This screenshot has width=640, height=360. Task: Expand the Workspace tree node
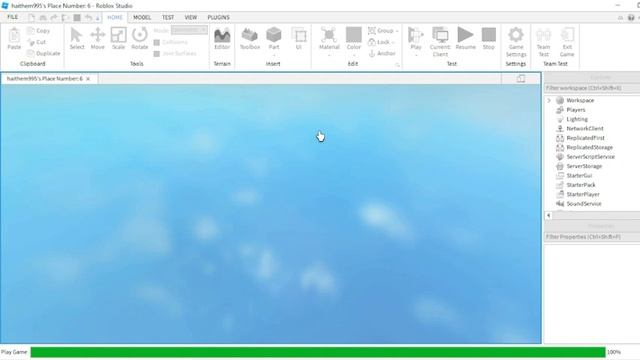(x=549, y=100)
